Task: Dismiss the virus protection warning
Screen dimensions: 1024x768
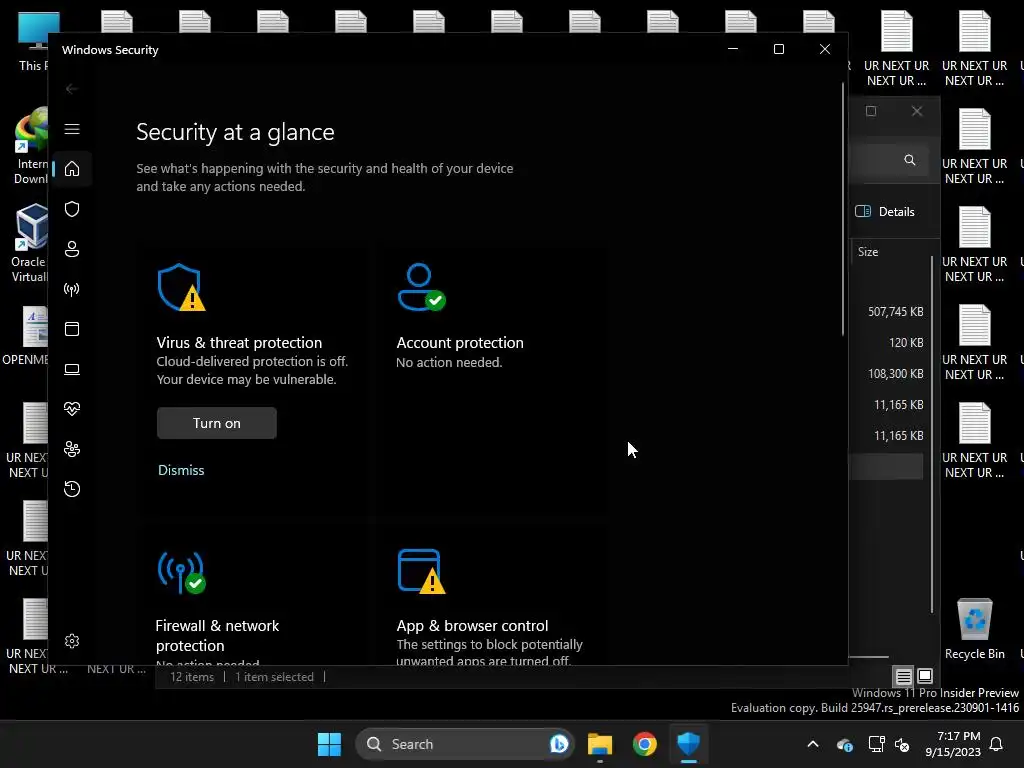Action: (x=181, y=470)
